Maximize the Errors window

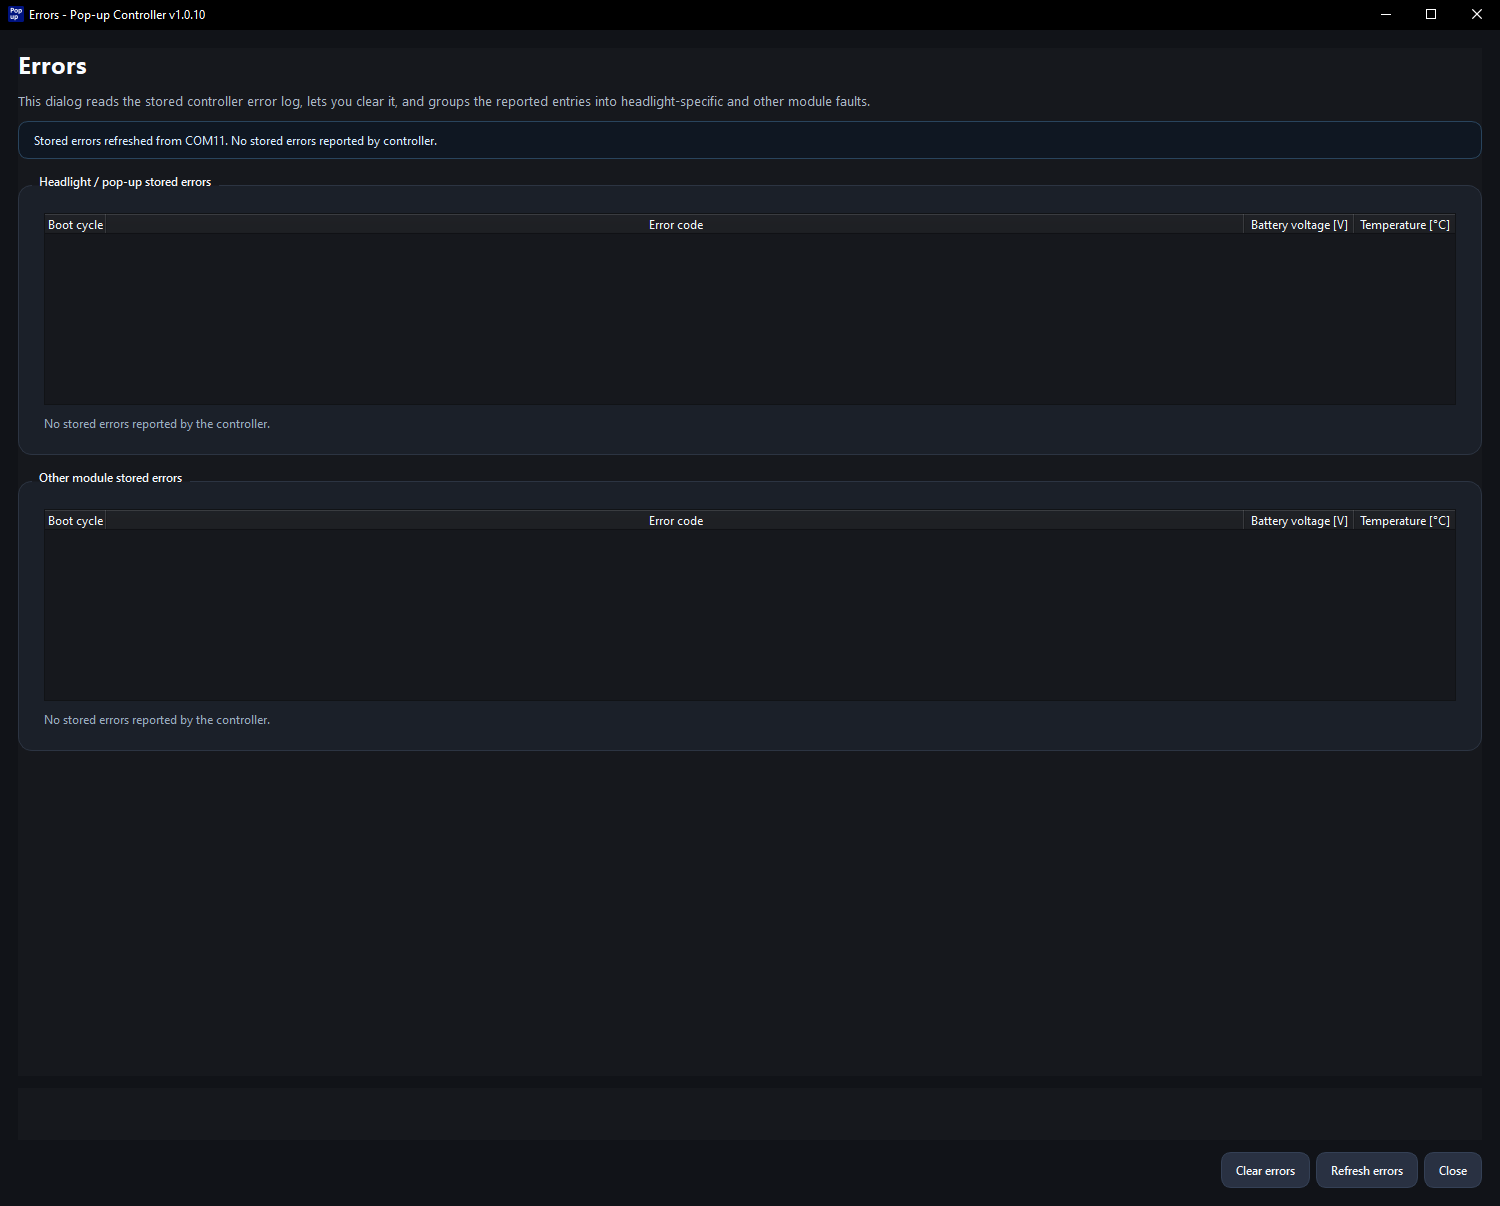point(1430,14)
